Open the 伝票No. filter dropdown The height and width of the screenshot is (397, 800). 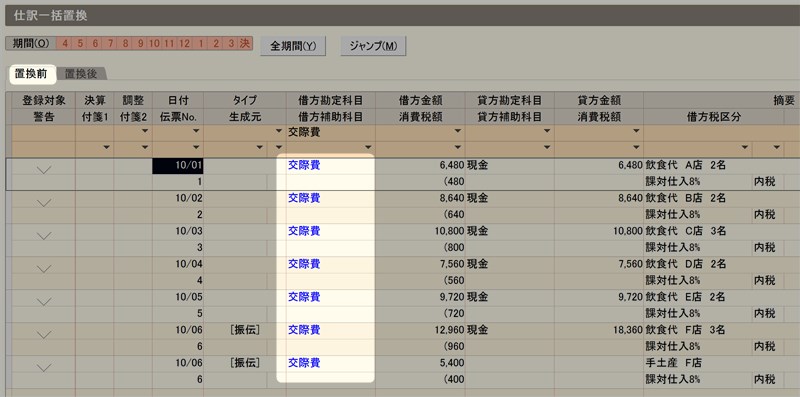(x=196, y=148)
